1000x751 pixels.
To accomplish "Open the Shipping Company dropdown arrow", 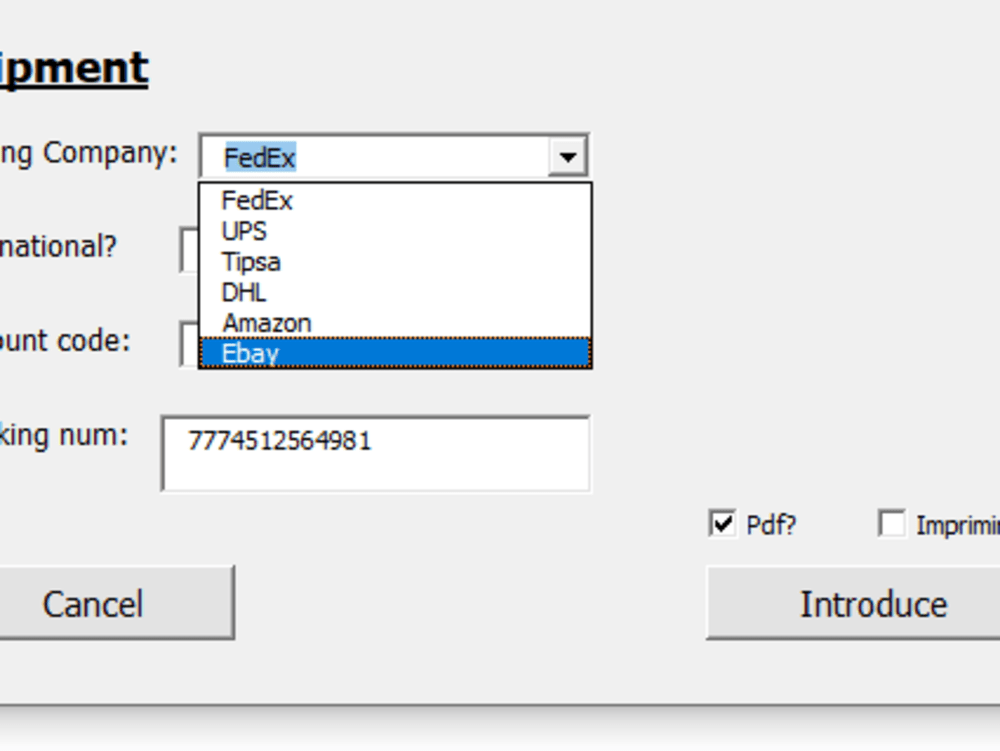I will pyautogui.click(x=568, y=156).
